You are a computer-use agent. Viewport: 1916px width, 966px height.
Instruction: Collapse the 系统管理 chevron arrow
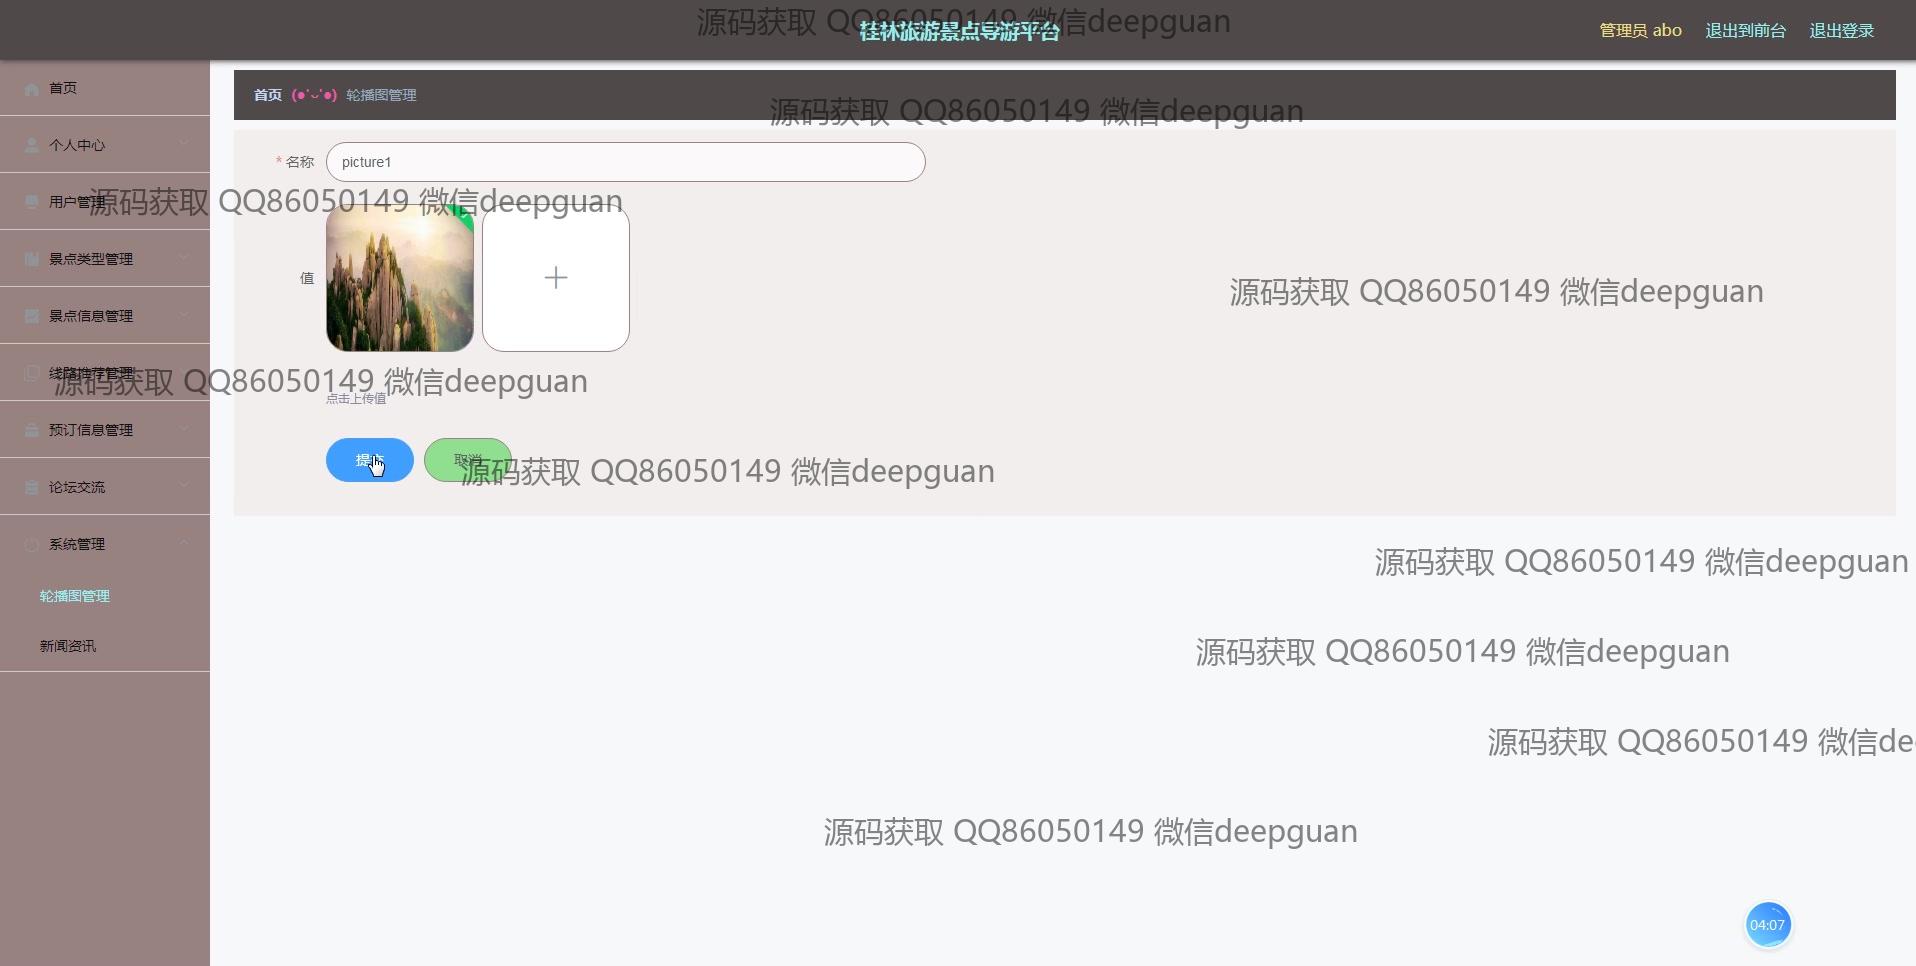coord(184,543)
